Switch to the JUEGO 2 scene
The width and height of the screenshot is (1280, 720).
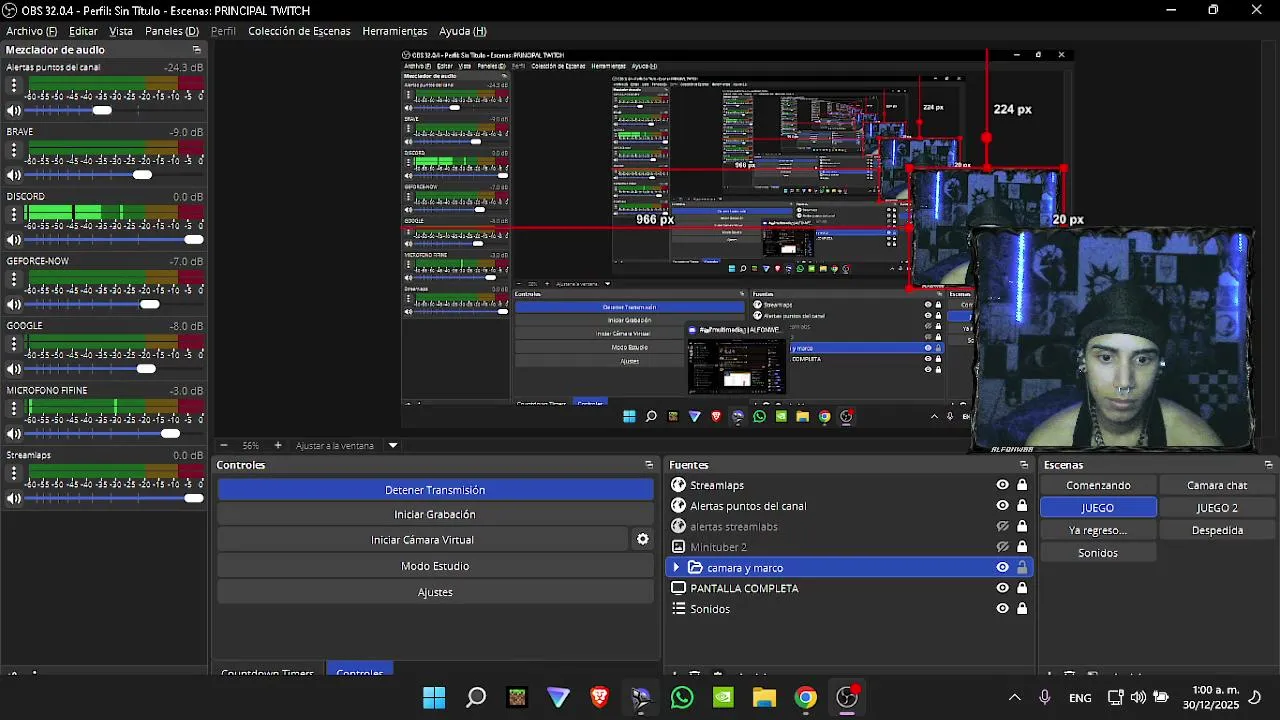coord(1217,508)
